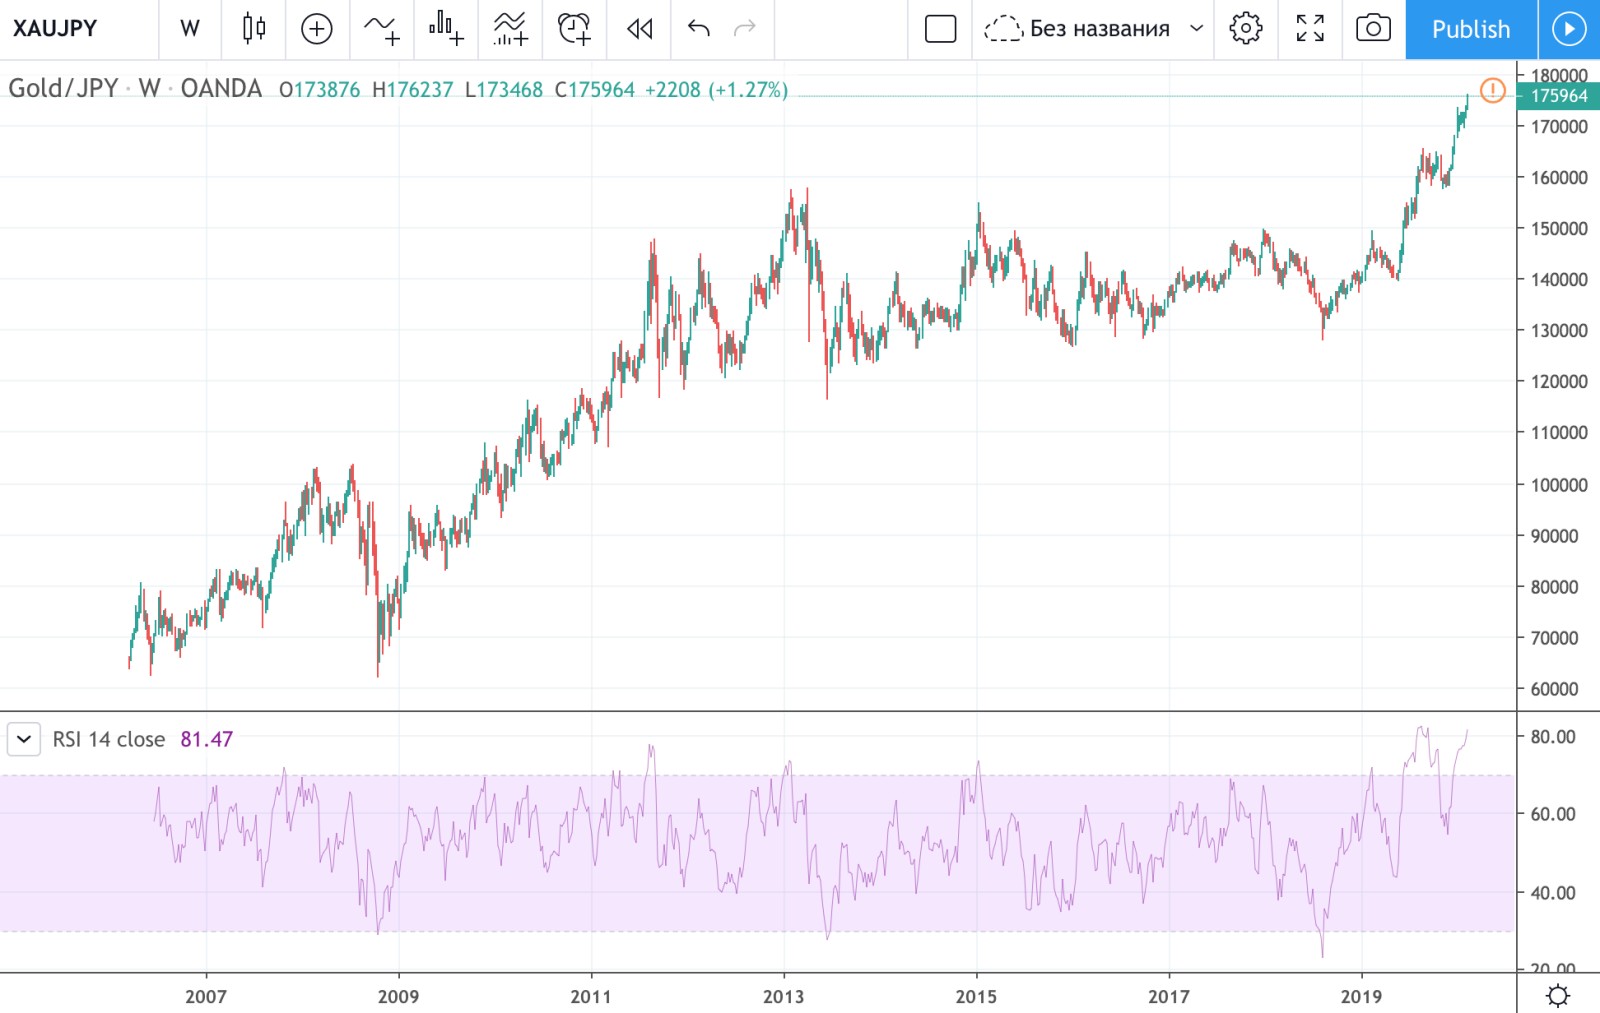Viewport: 1600px width, 1013px height.
Task: Add a symbol to compare with plus icon
Action: point(317,29)
